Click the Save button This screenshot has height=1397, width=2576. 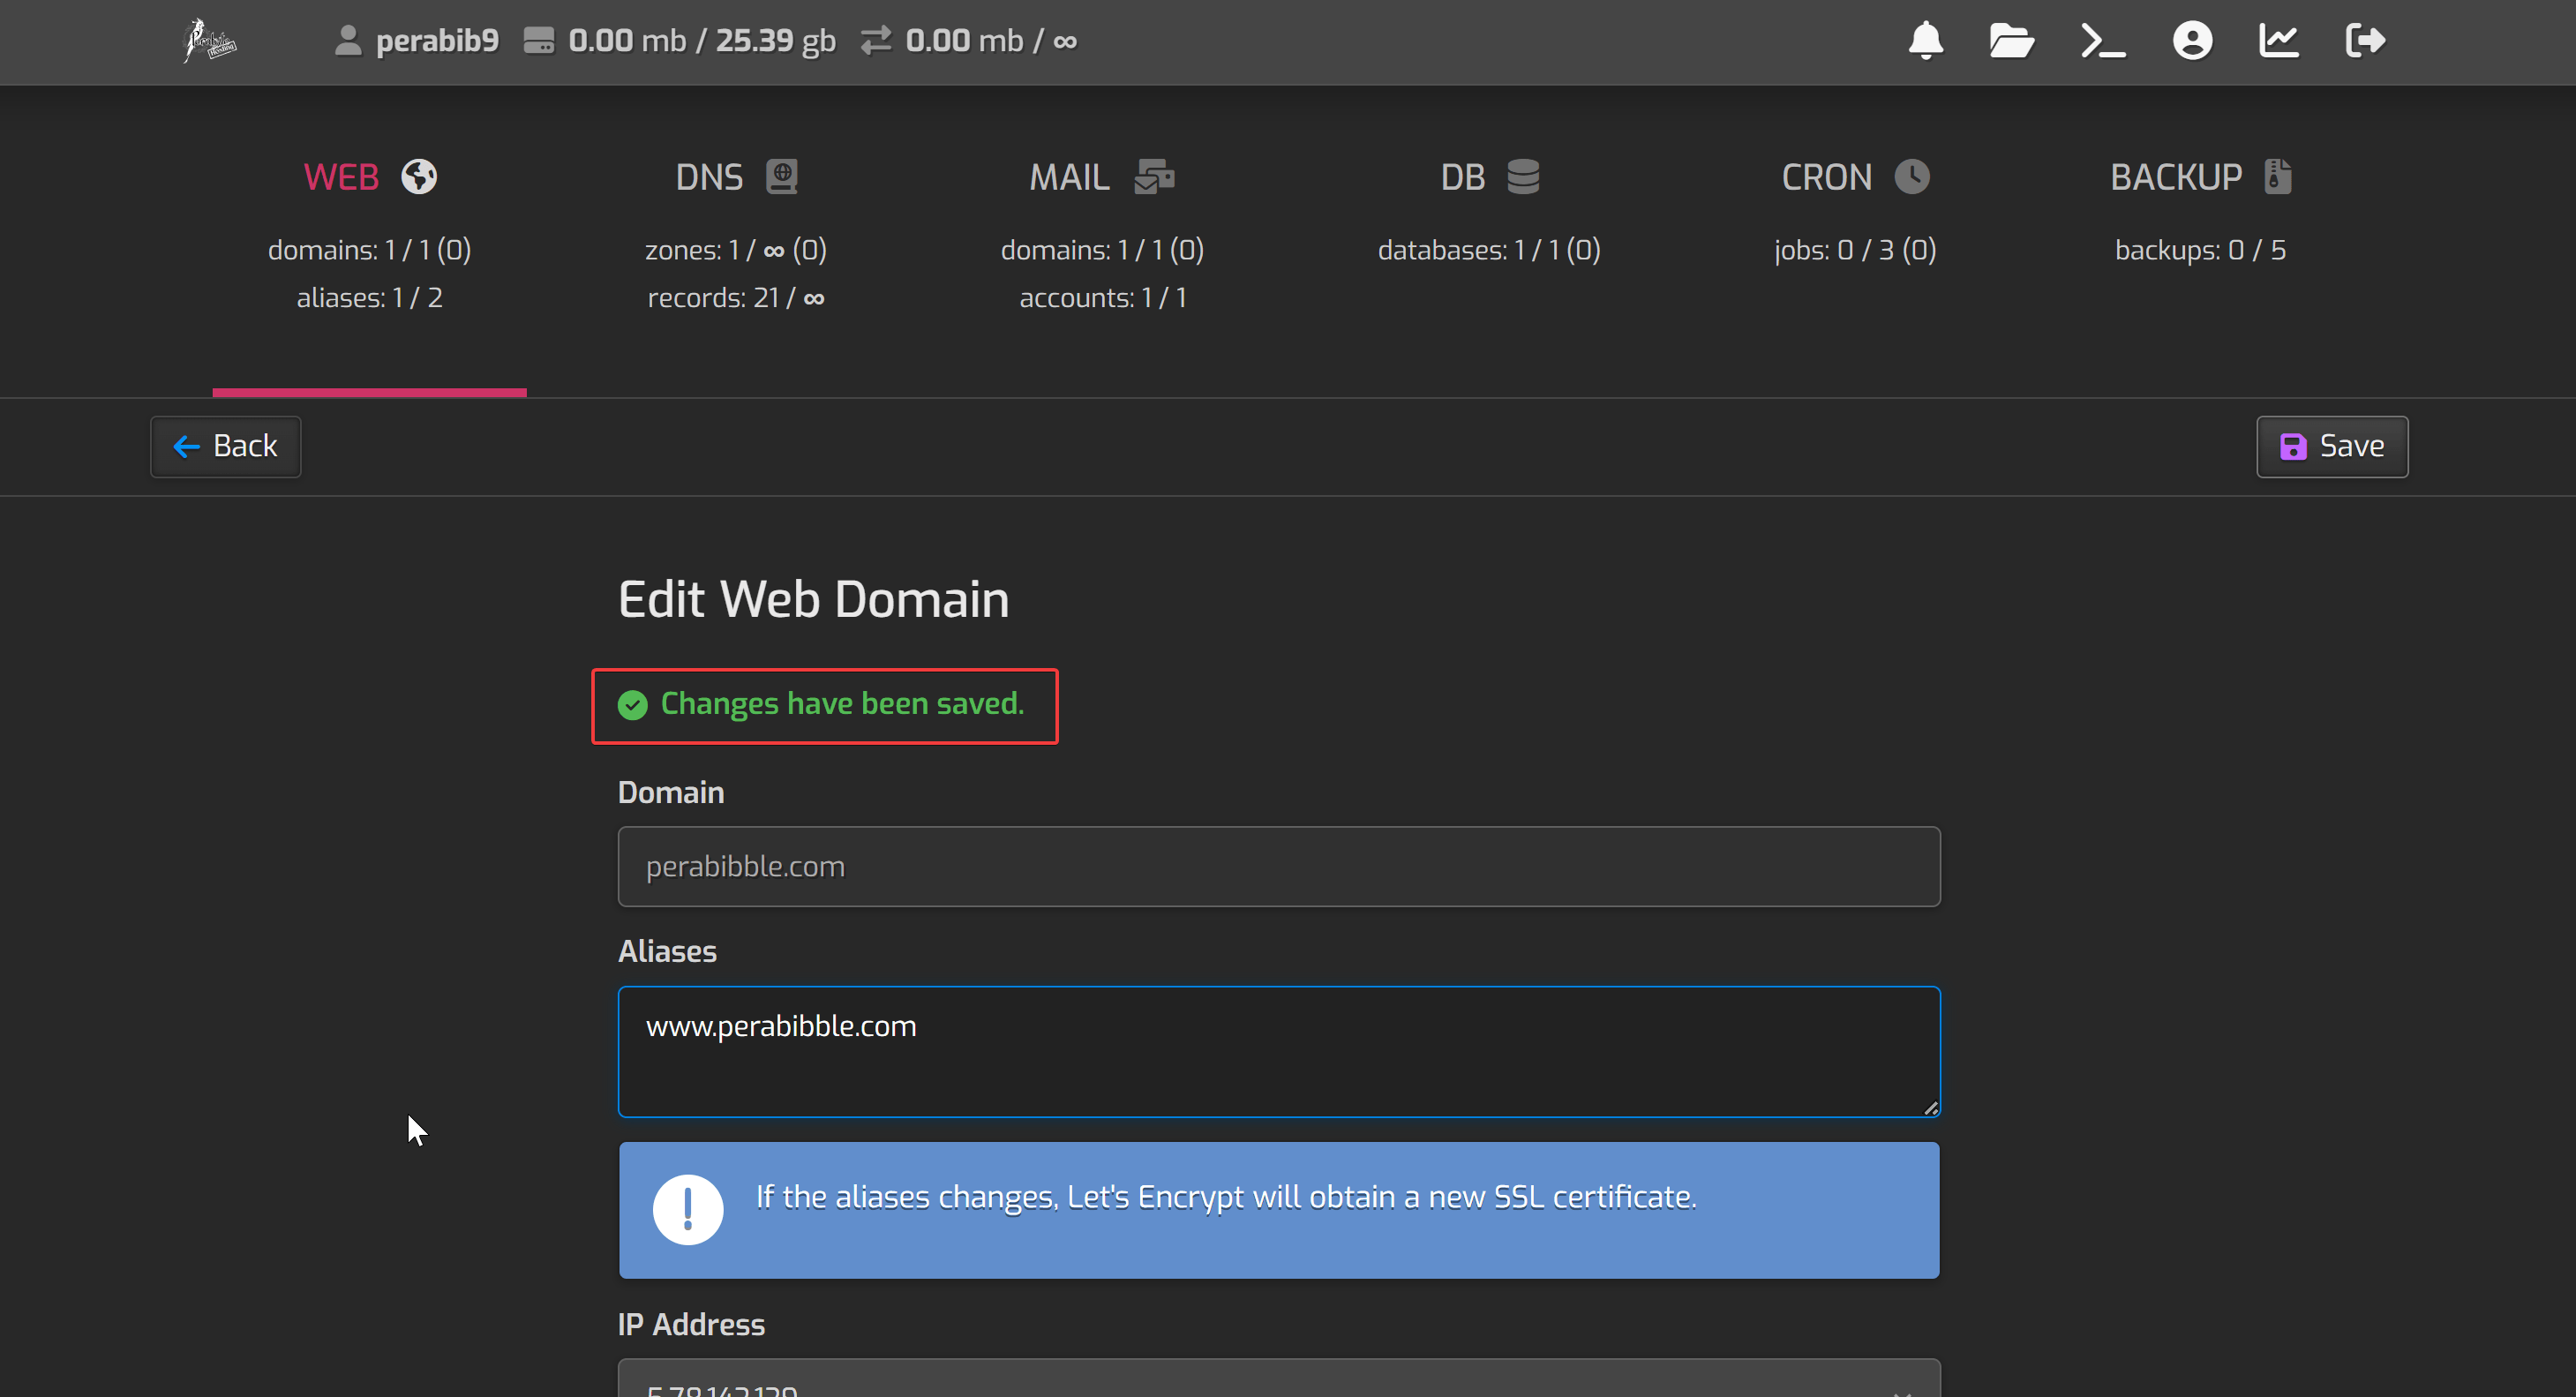tap(2331, 446)
